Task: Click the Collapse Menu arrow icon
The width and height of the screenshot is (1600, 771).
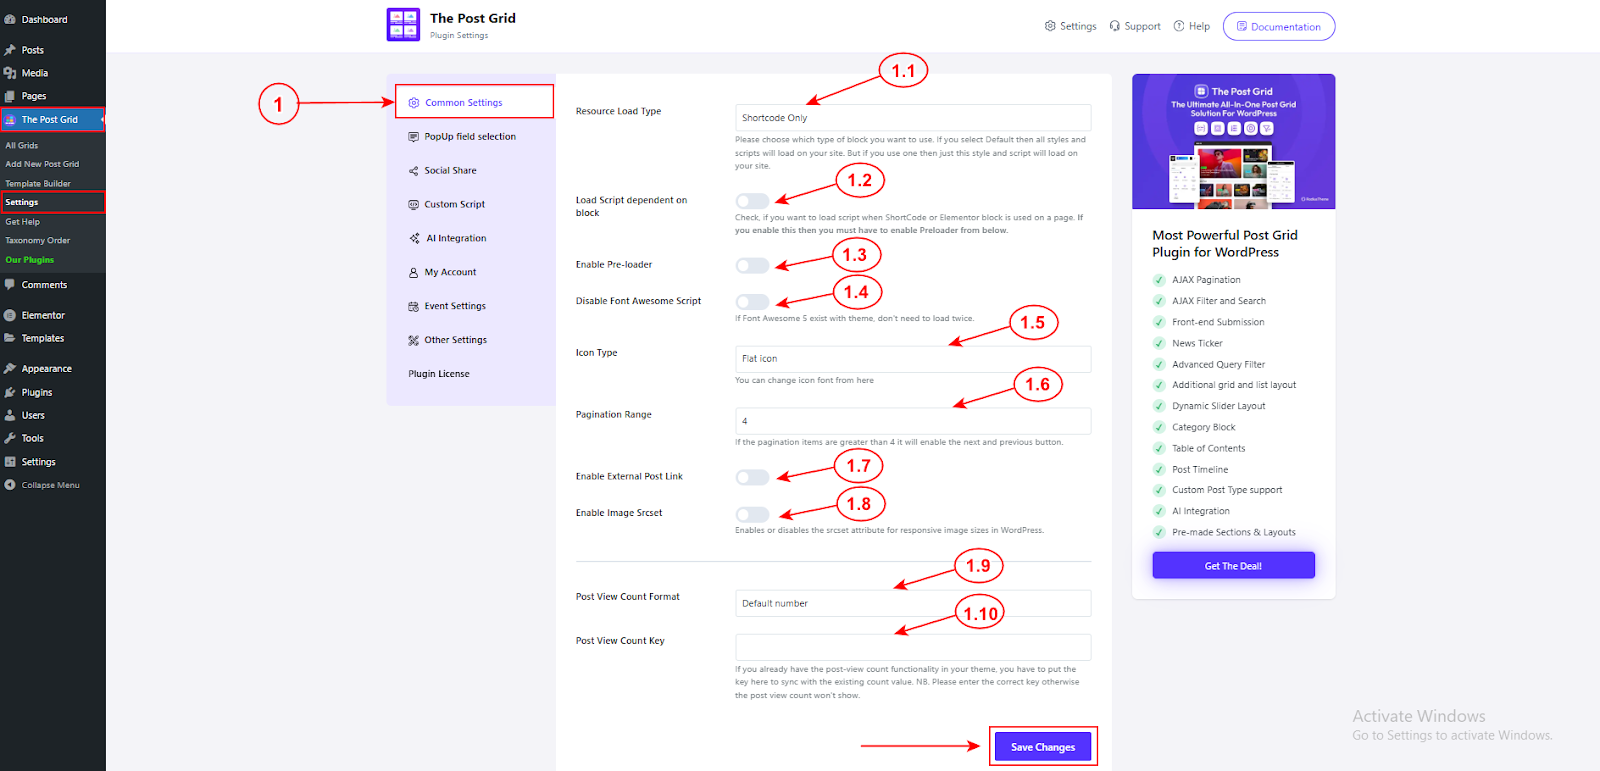Action: coord(10,485)
